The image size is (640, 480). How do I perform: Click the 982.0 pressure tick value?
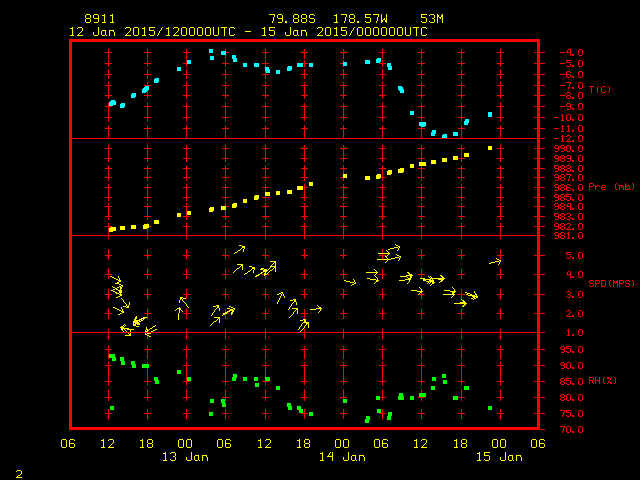(x=569, y=227)
